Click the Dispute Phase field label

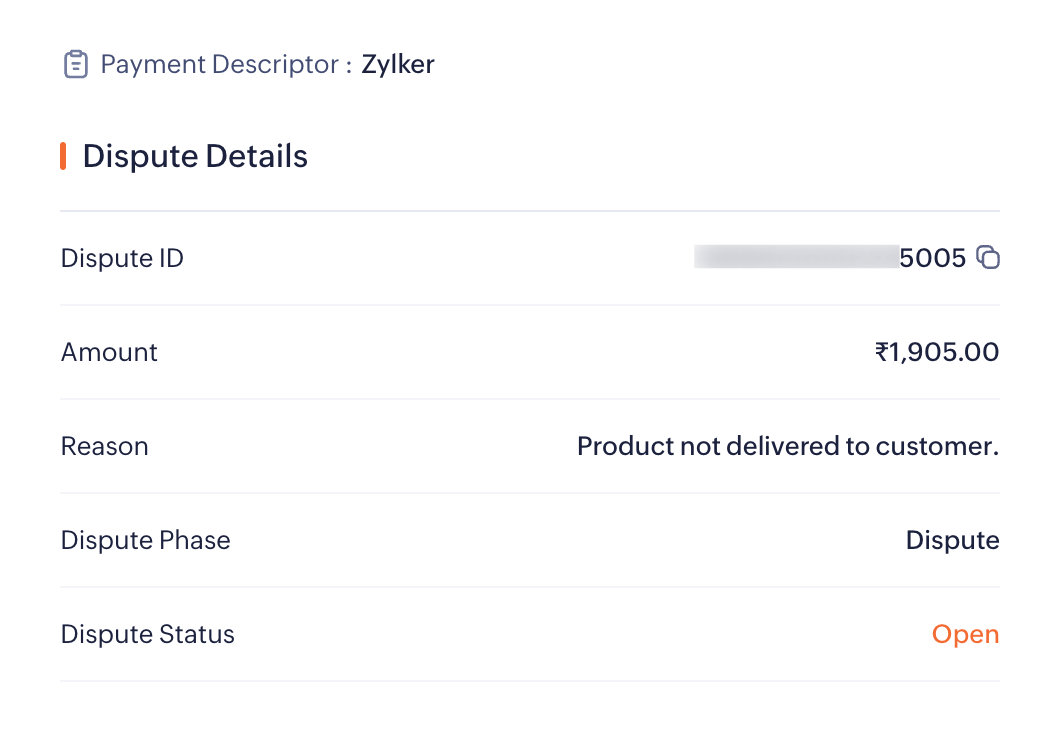coord(145,540)
